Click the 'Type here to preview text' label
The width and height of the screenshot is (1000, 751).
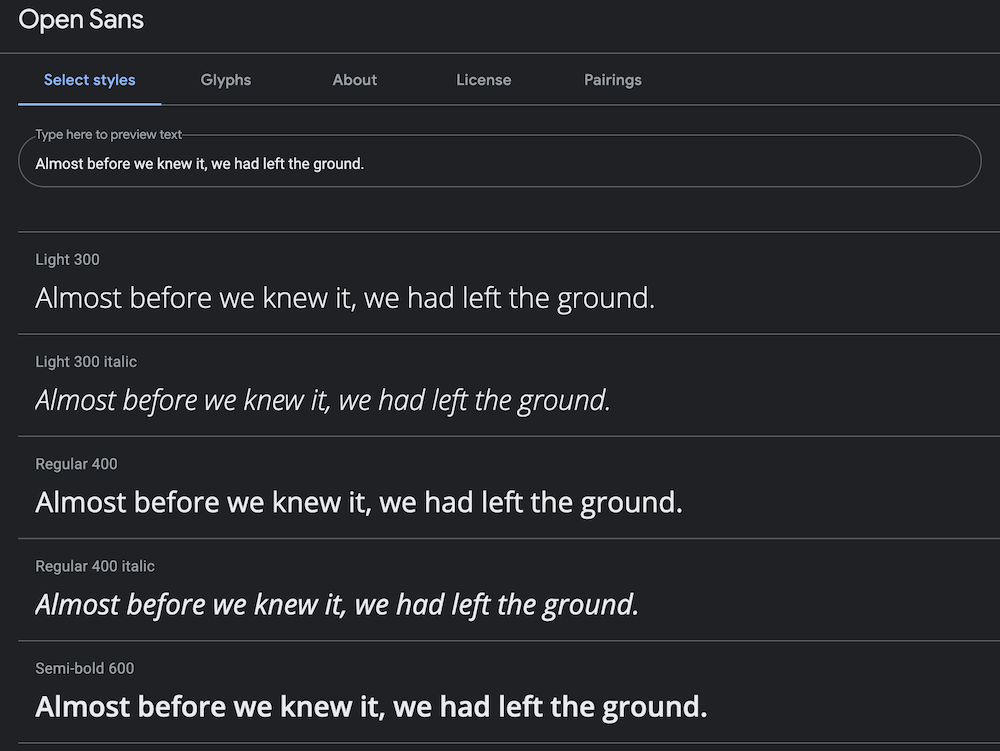click(x=109, y=134)
